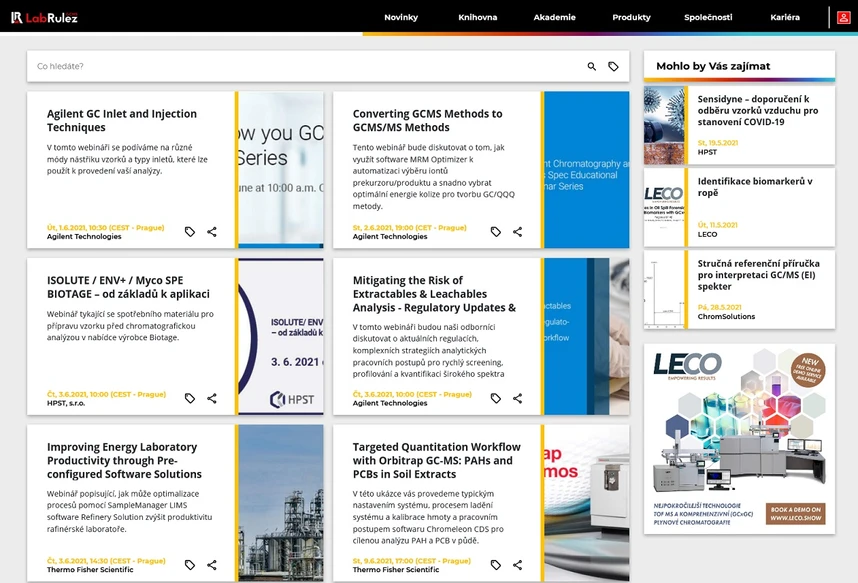Open the Produkty menu
Image resolution: width=858 pixels, height=583 pixels.
[x=631, y=17]
